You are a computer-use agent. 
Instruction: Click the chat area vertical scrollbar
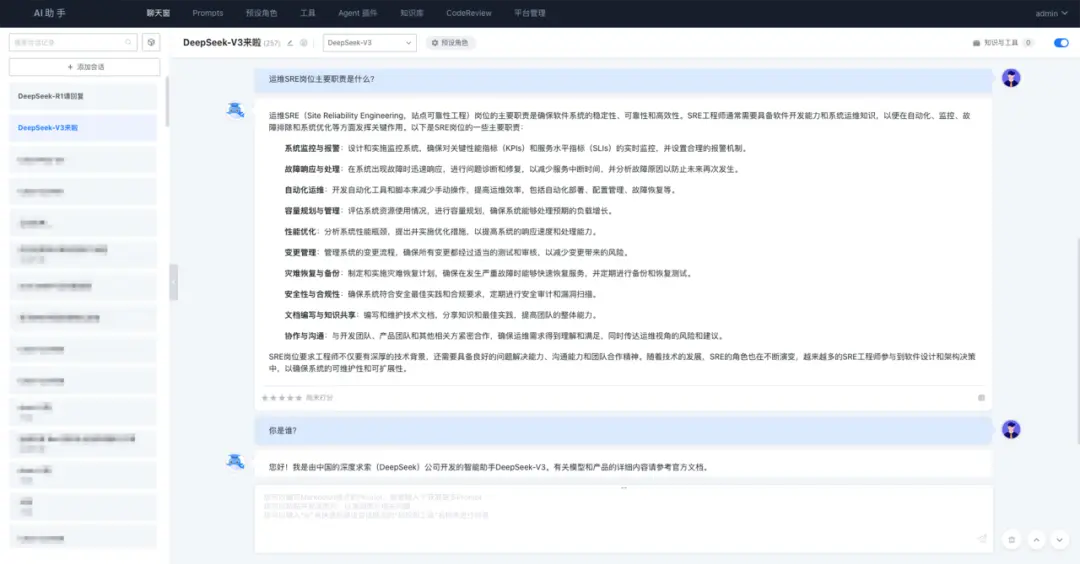click(x=1077, y=341)
